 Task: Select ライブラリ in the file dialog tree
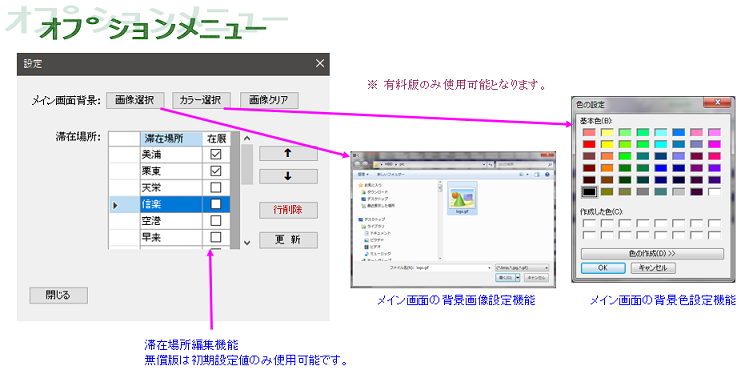(x=373, y=226)
